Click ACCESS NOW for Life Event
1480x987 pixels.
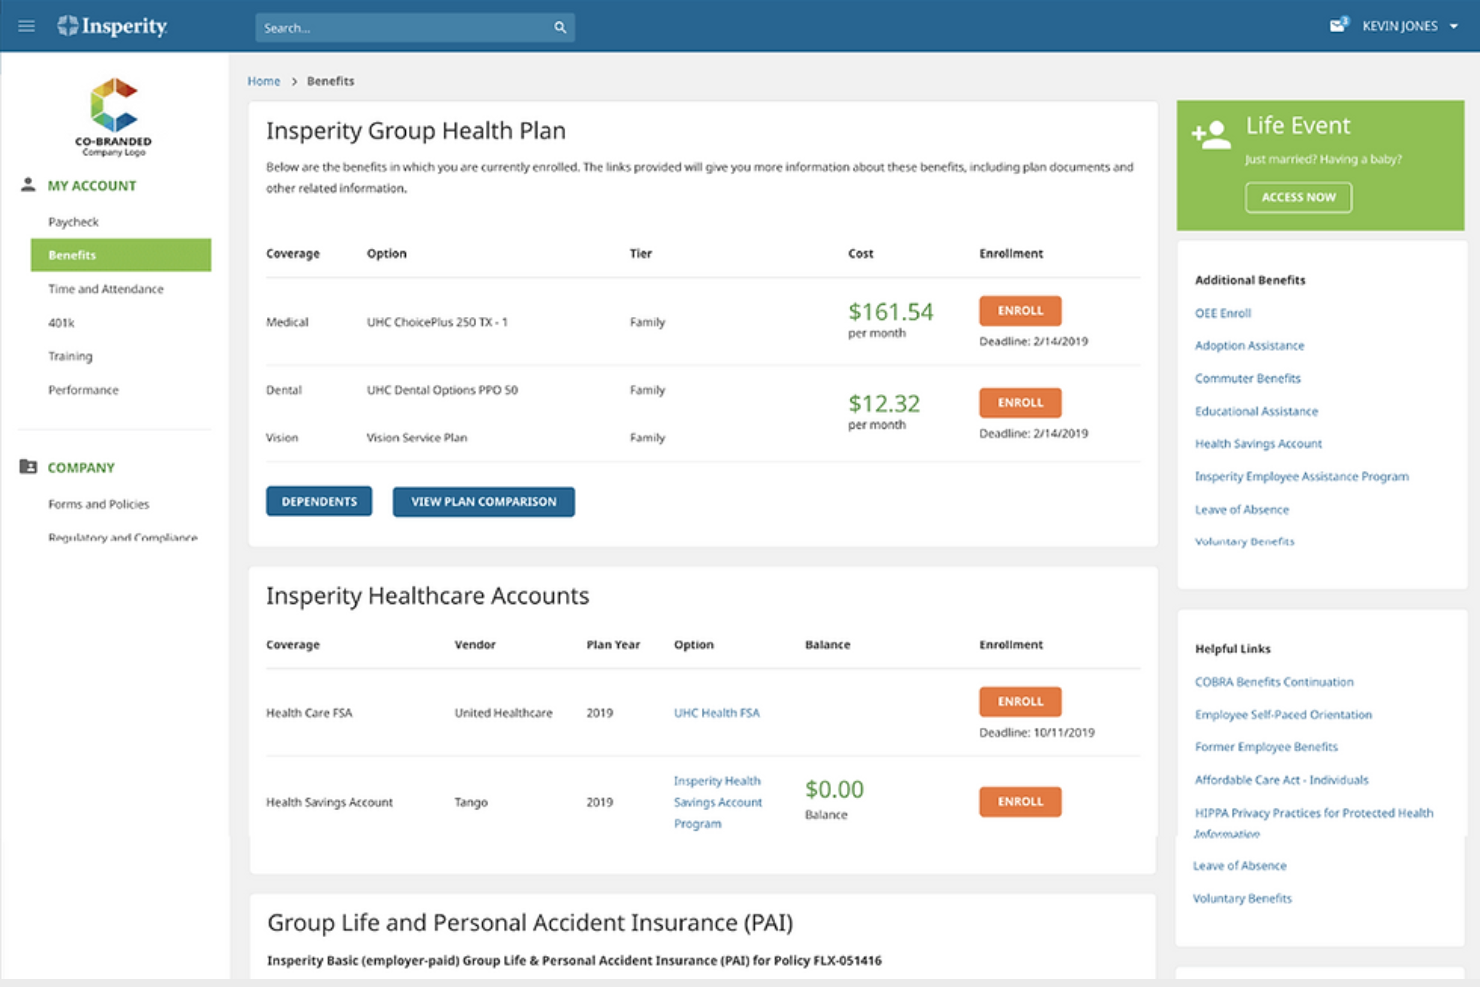(1298, 197)
